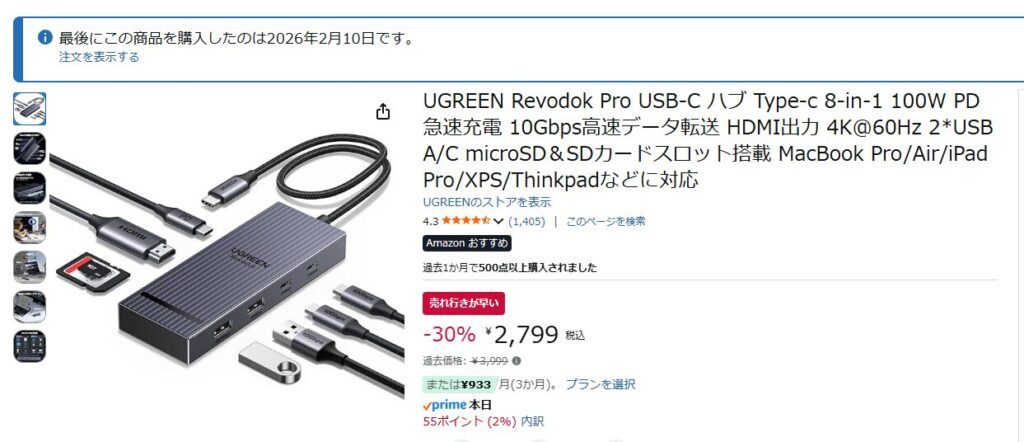Play the product video thumbnail
1024x442 pixels.
coord(29,228)
